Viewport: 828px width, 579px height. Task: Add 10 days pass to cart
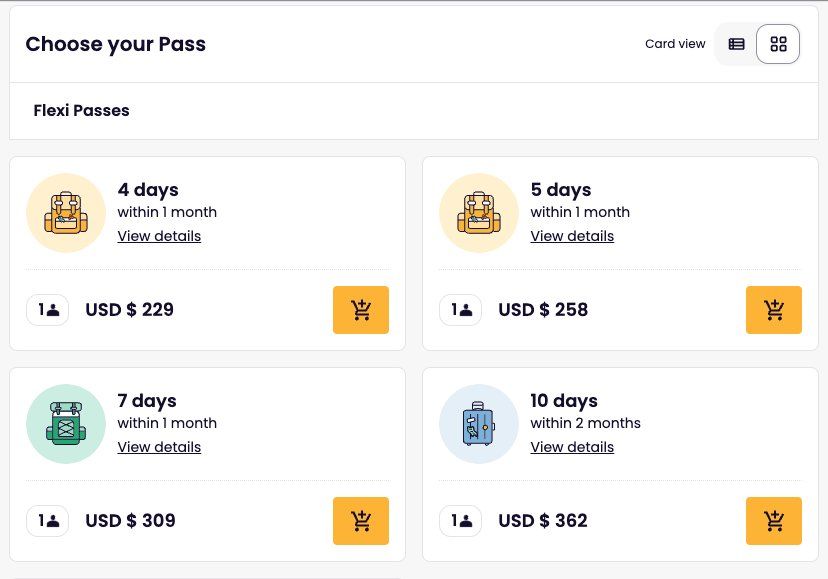pos(774,521)
